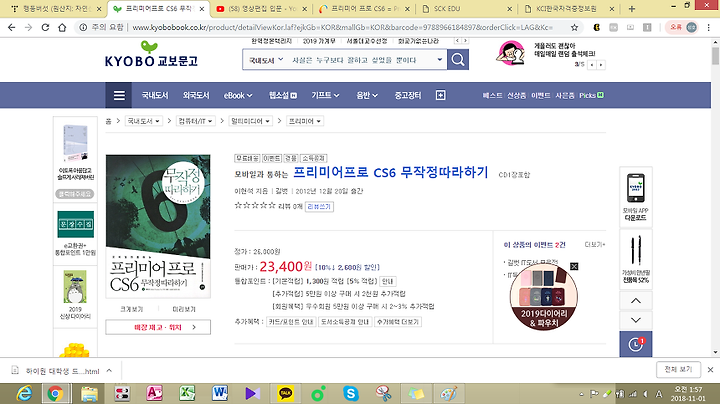Open Word from taskbar

coord(220,393)
